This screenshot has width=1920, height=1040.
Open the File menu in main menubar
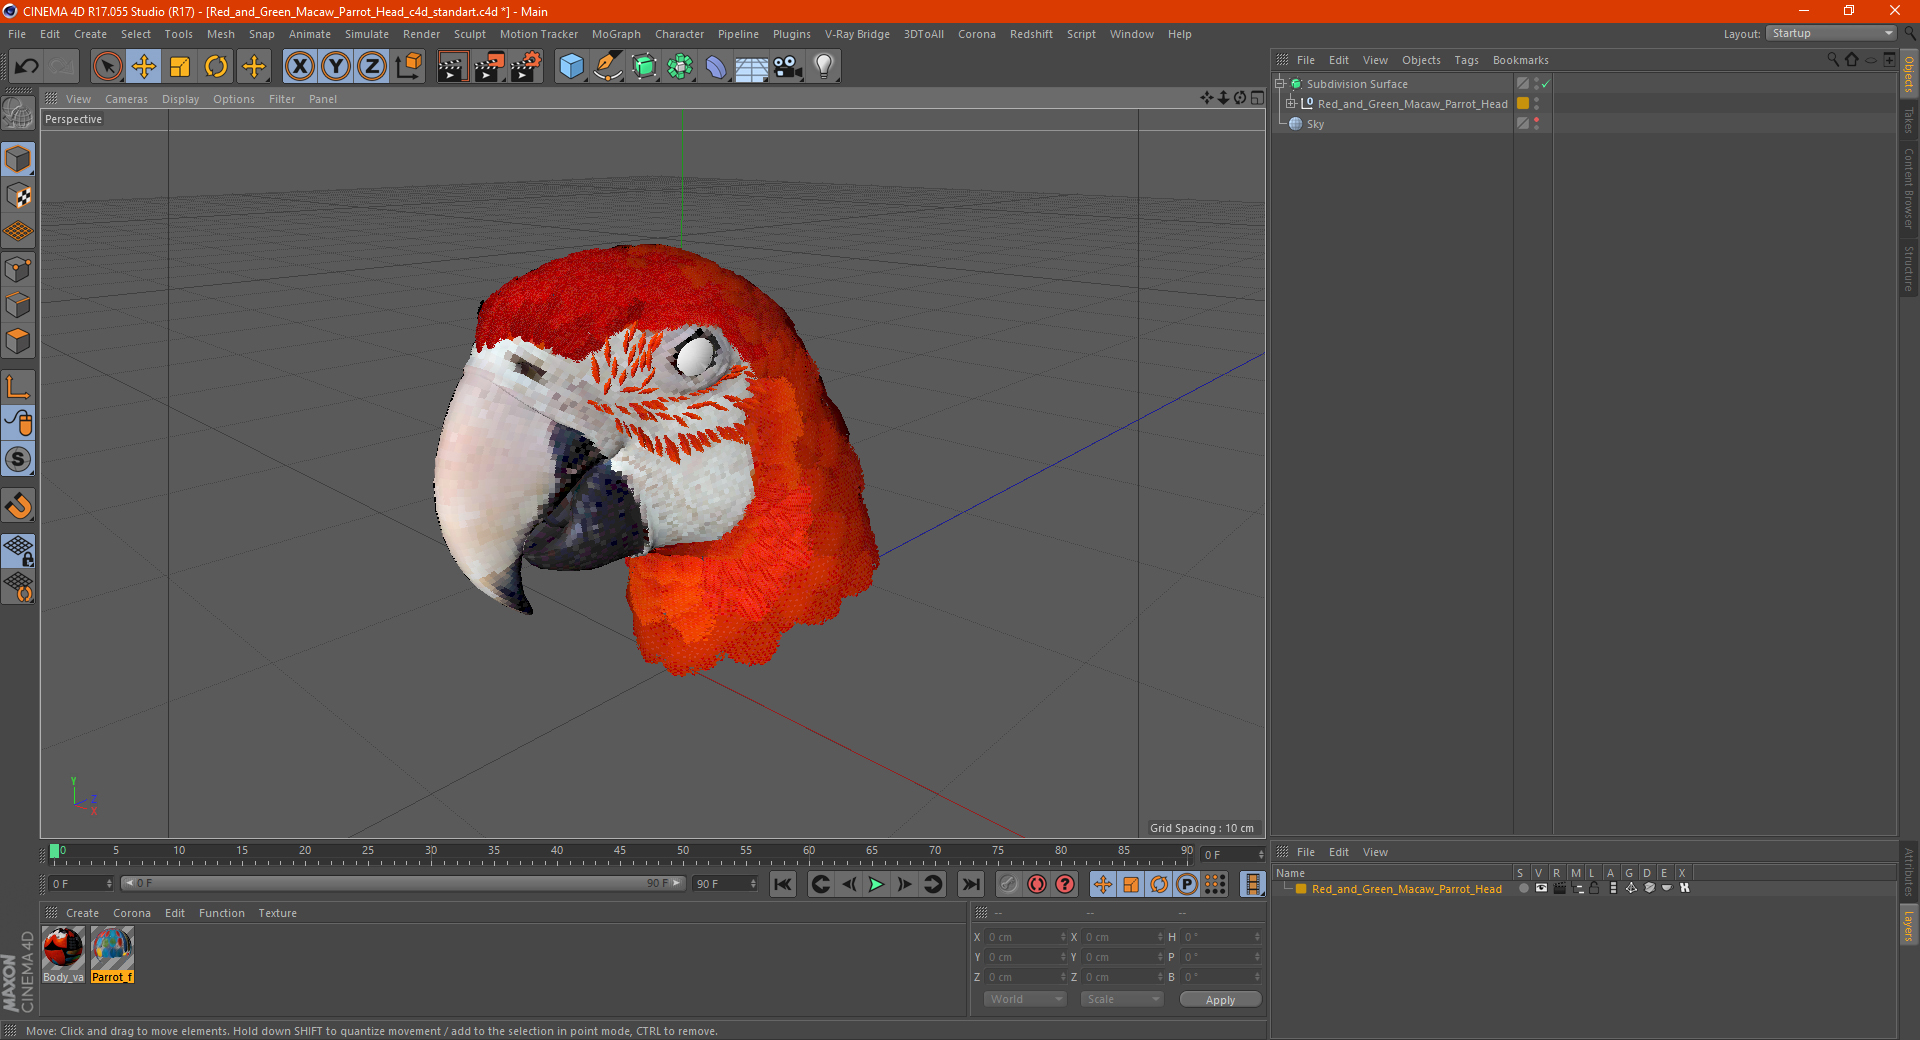pyautogui.click(x=17, y=34)
